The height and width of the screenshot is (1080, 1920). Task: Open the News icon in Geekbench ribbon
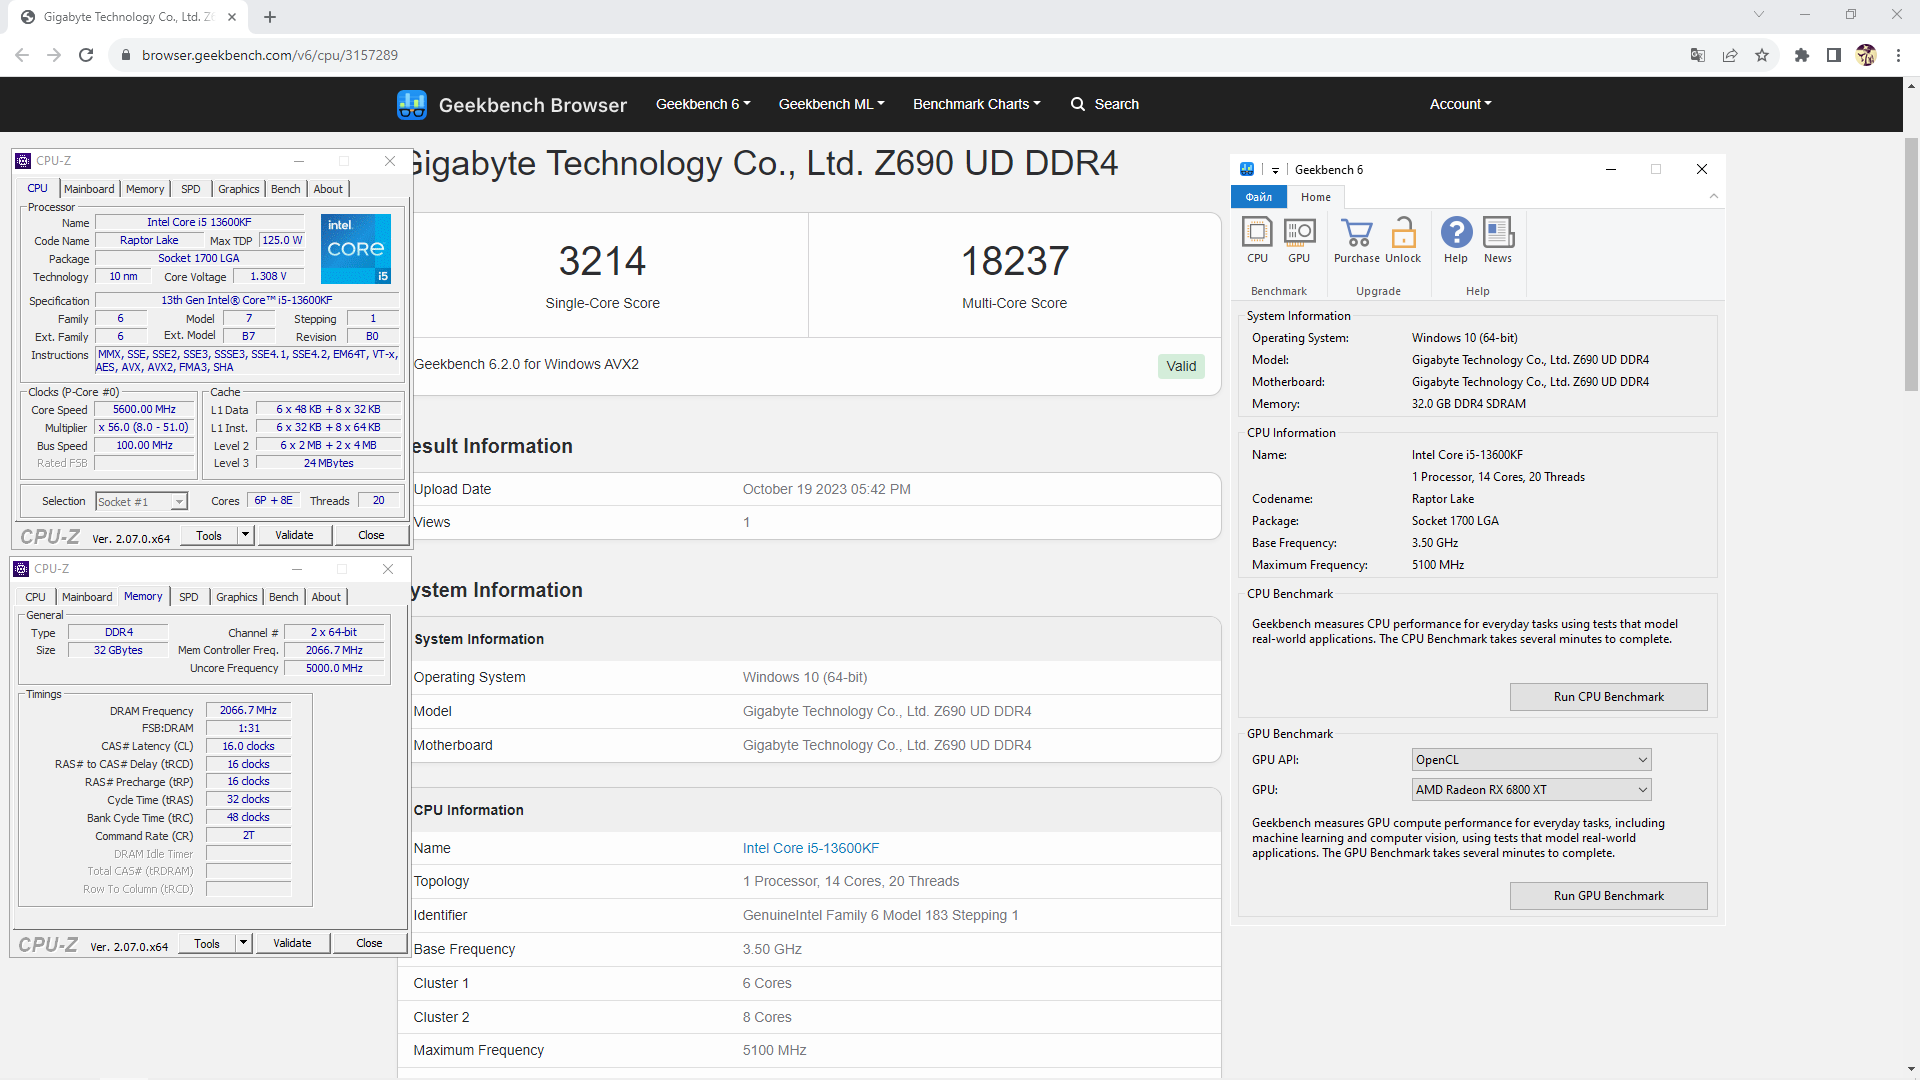pyautogui.click(x=1498, y=233)
